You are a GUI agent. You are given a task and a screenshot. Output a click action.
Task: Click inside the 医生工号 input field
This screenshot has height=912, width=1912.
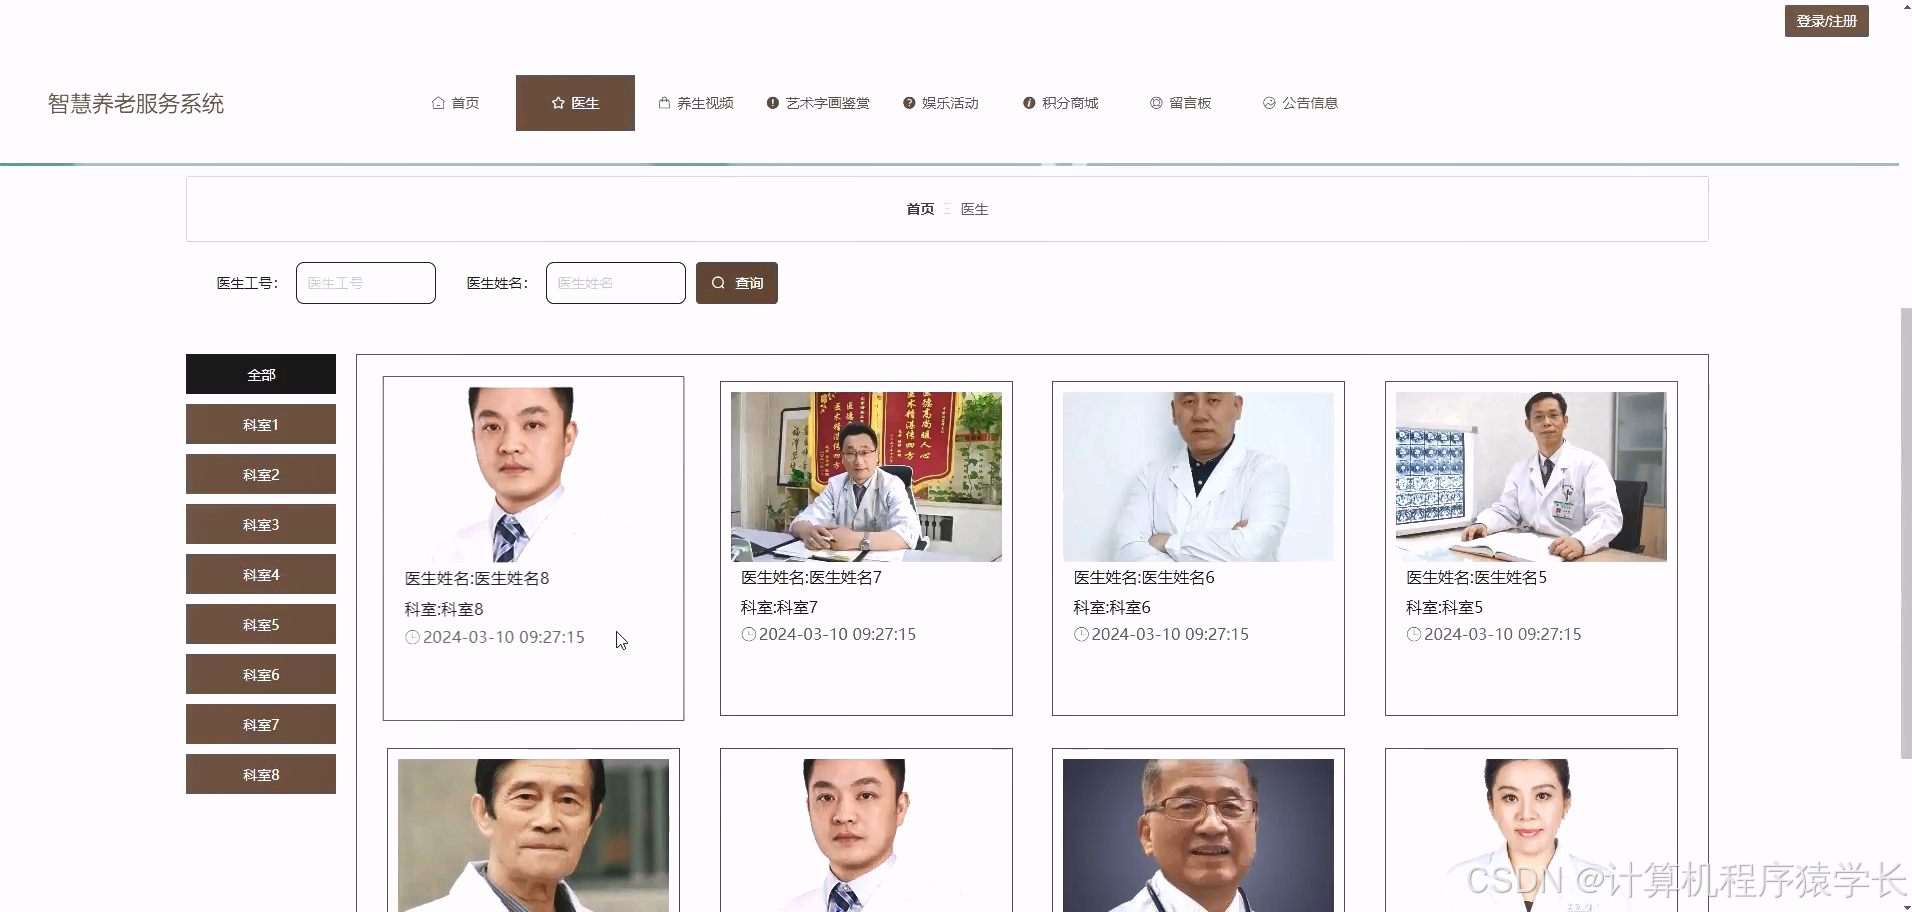[365, 283]
